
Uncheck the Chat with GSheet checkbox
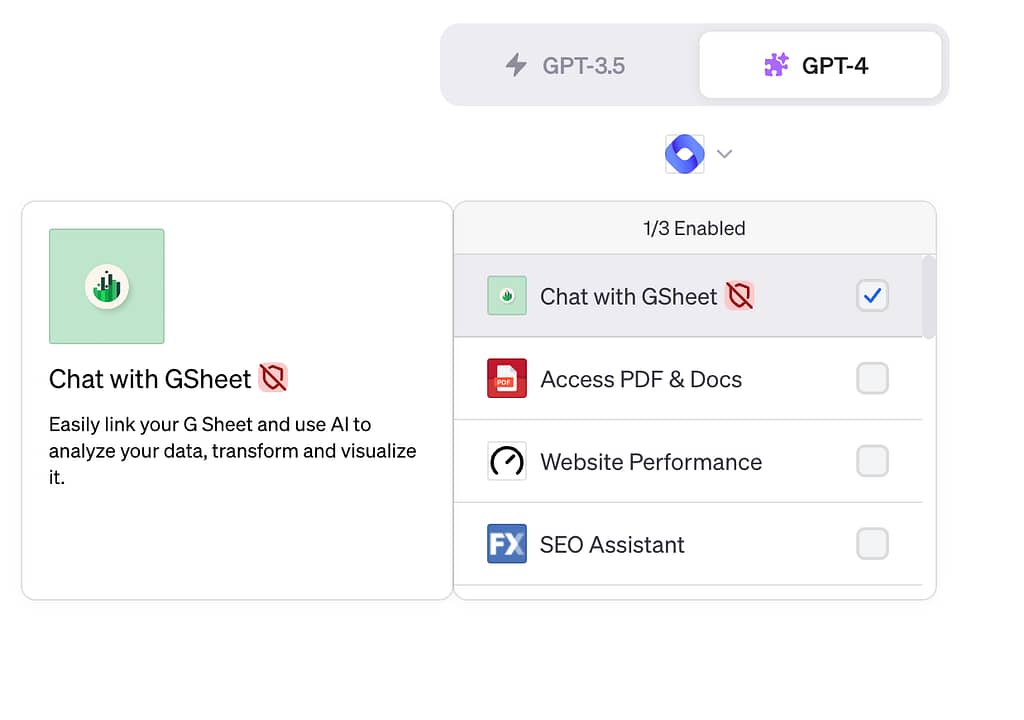[872, 296]
